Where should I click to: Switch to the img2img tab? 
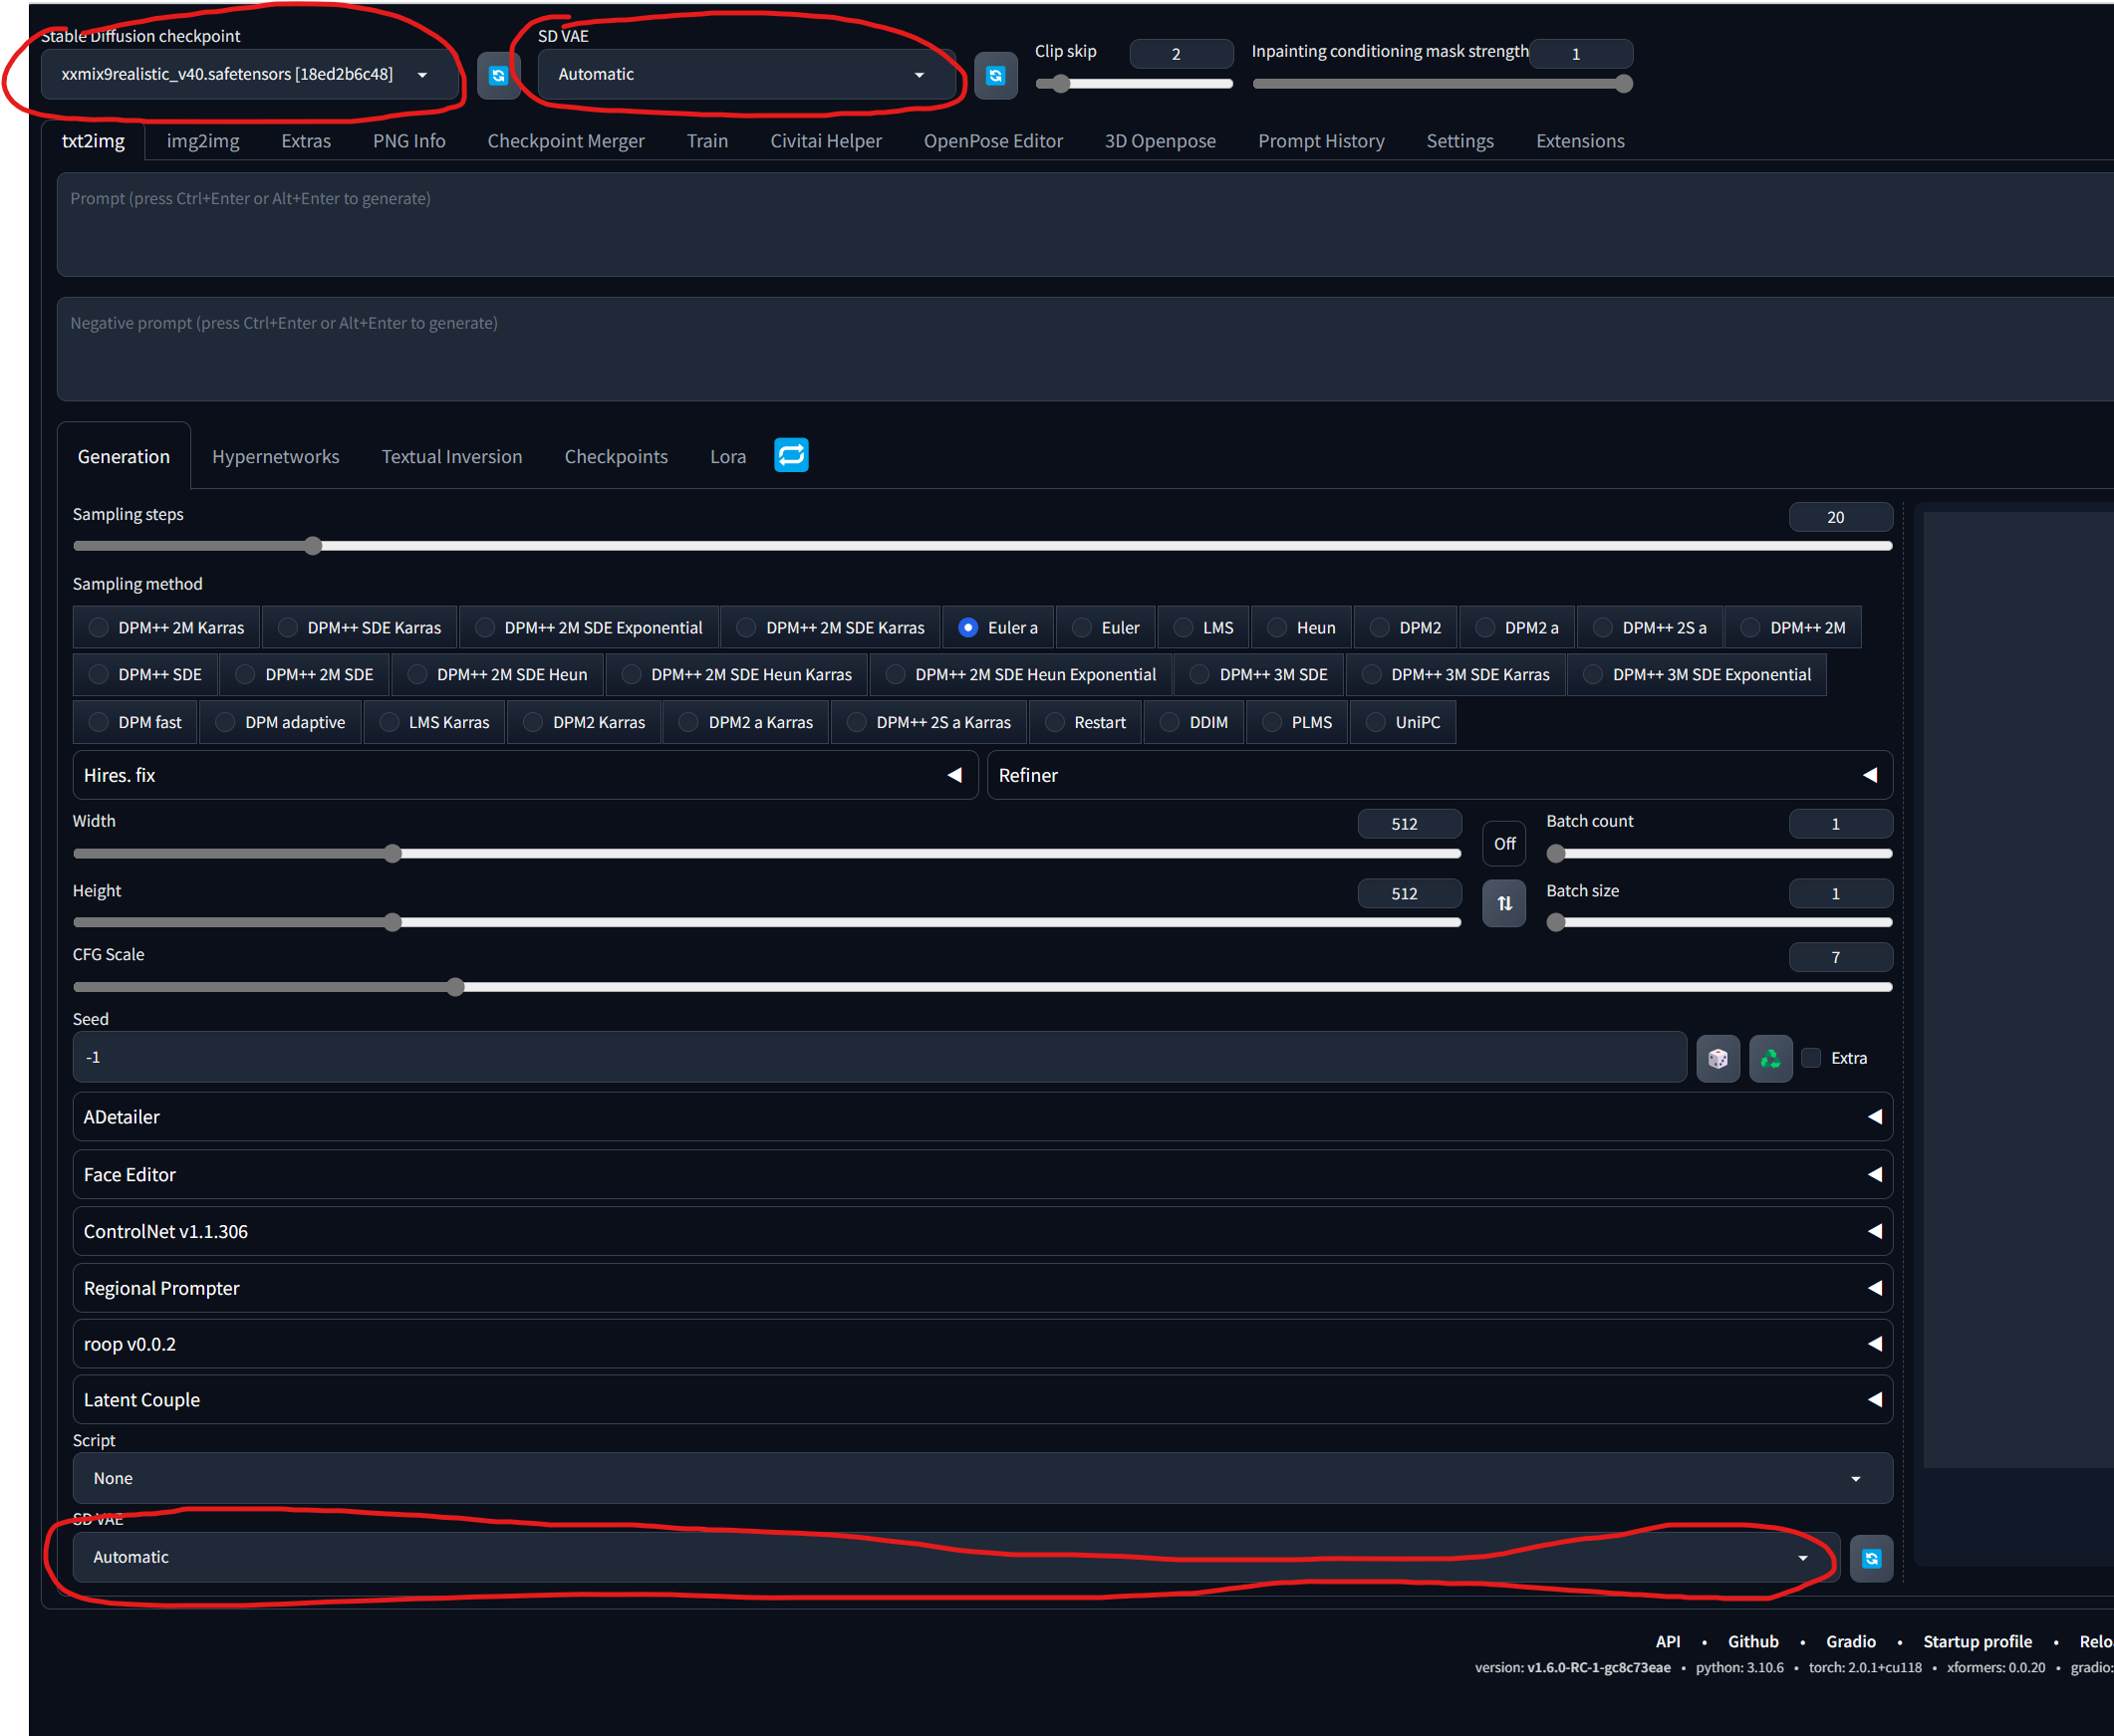203,141
